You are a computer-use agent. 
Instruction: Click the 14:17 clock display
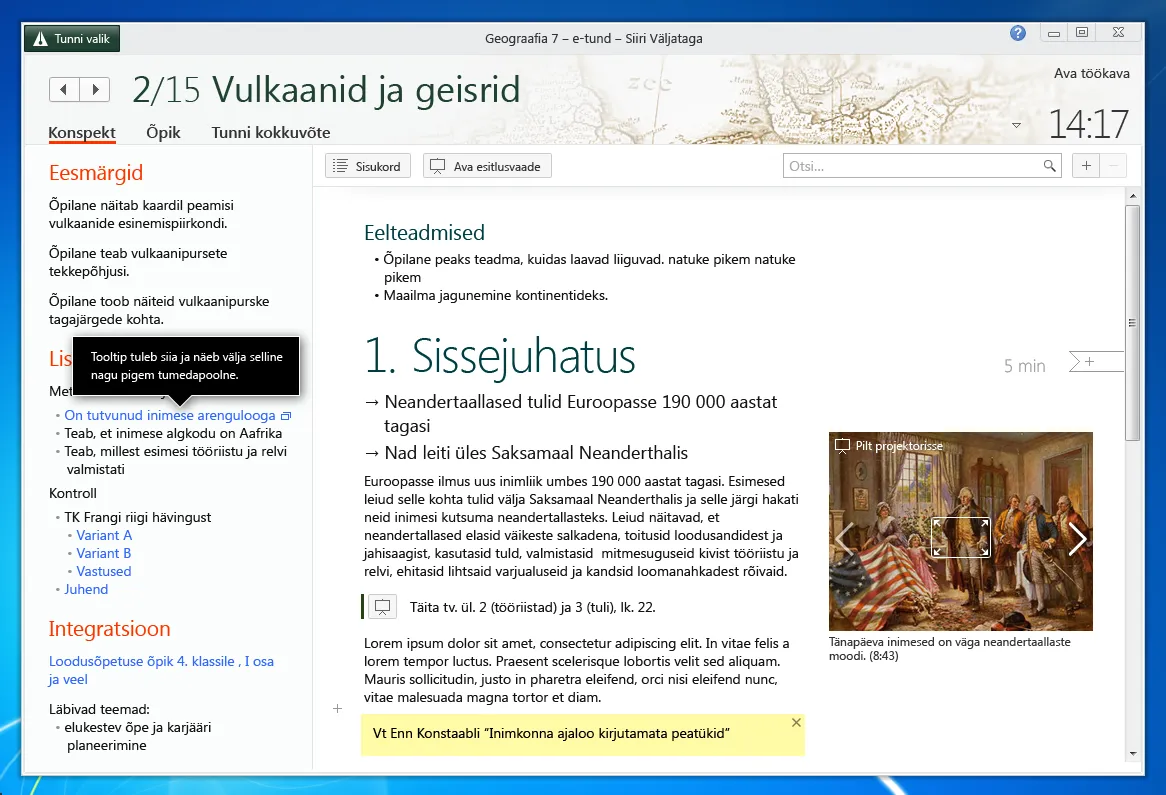[1088, 123]
